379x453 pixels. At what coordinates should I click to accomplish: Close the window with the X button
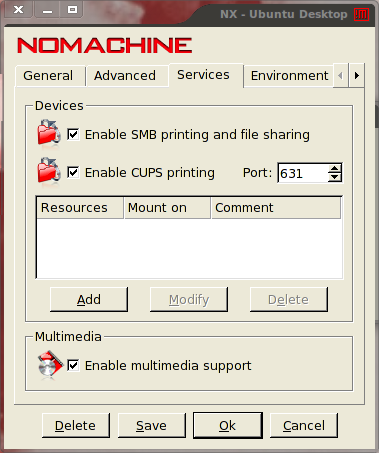19,10
